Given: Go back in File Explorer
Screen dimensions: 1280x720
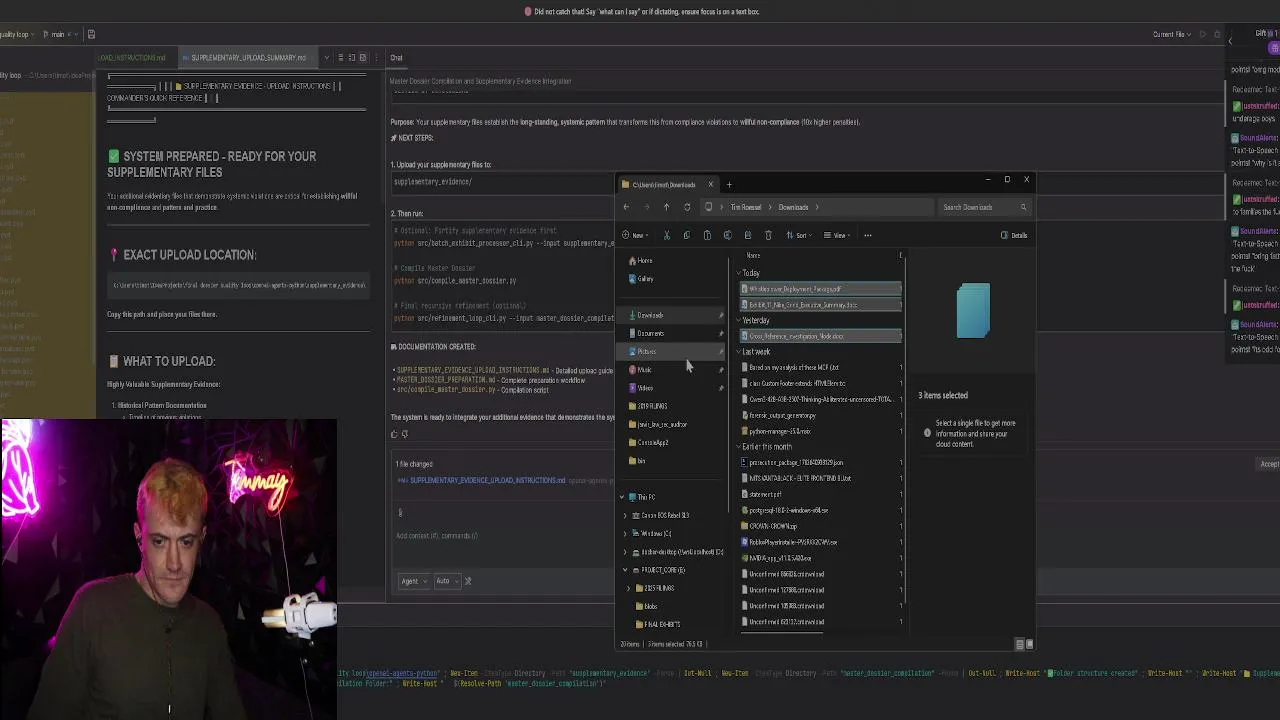Looking at the screenshot, I should pos(626,207).
